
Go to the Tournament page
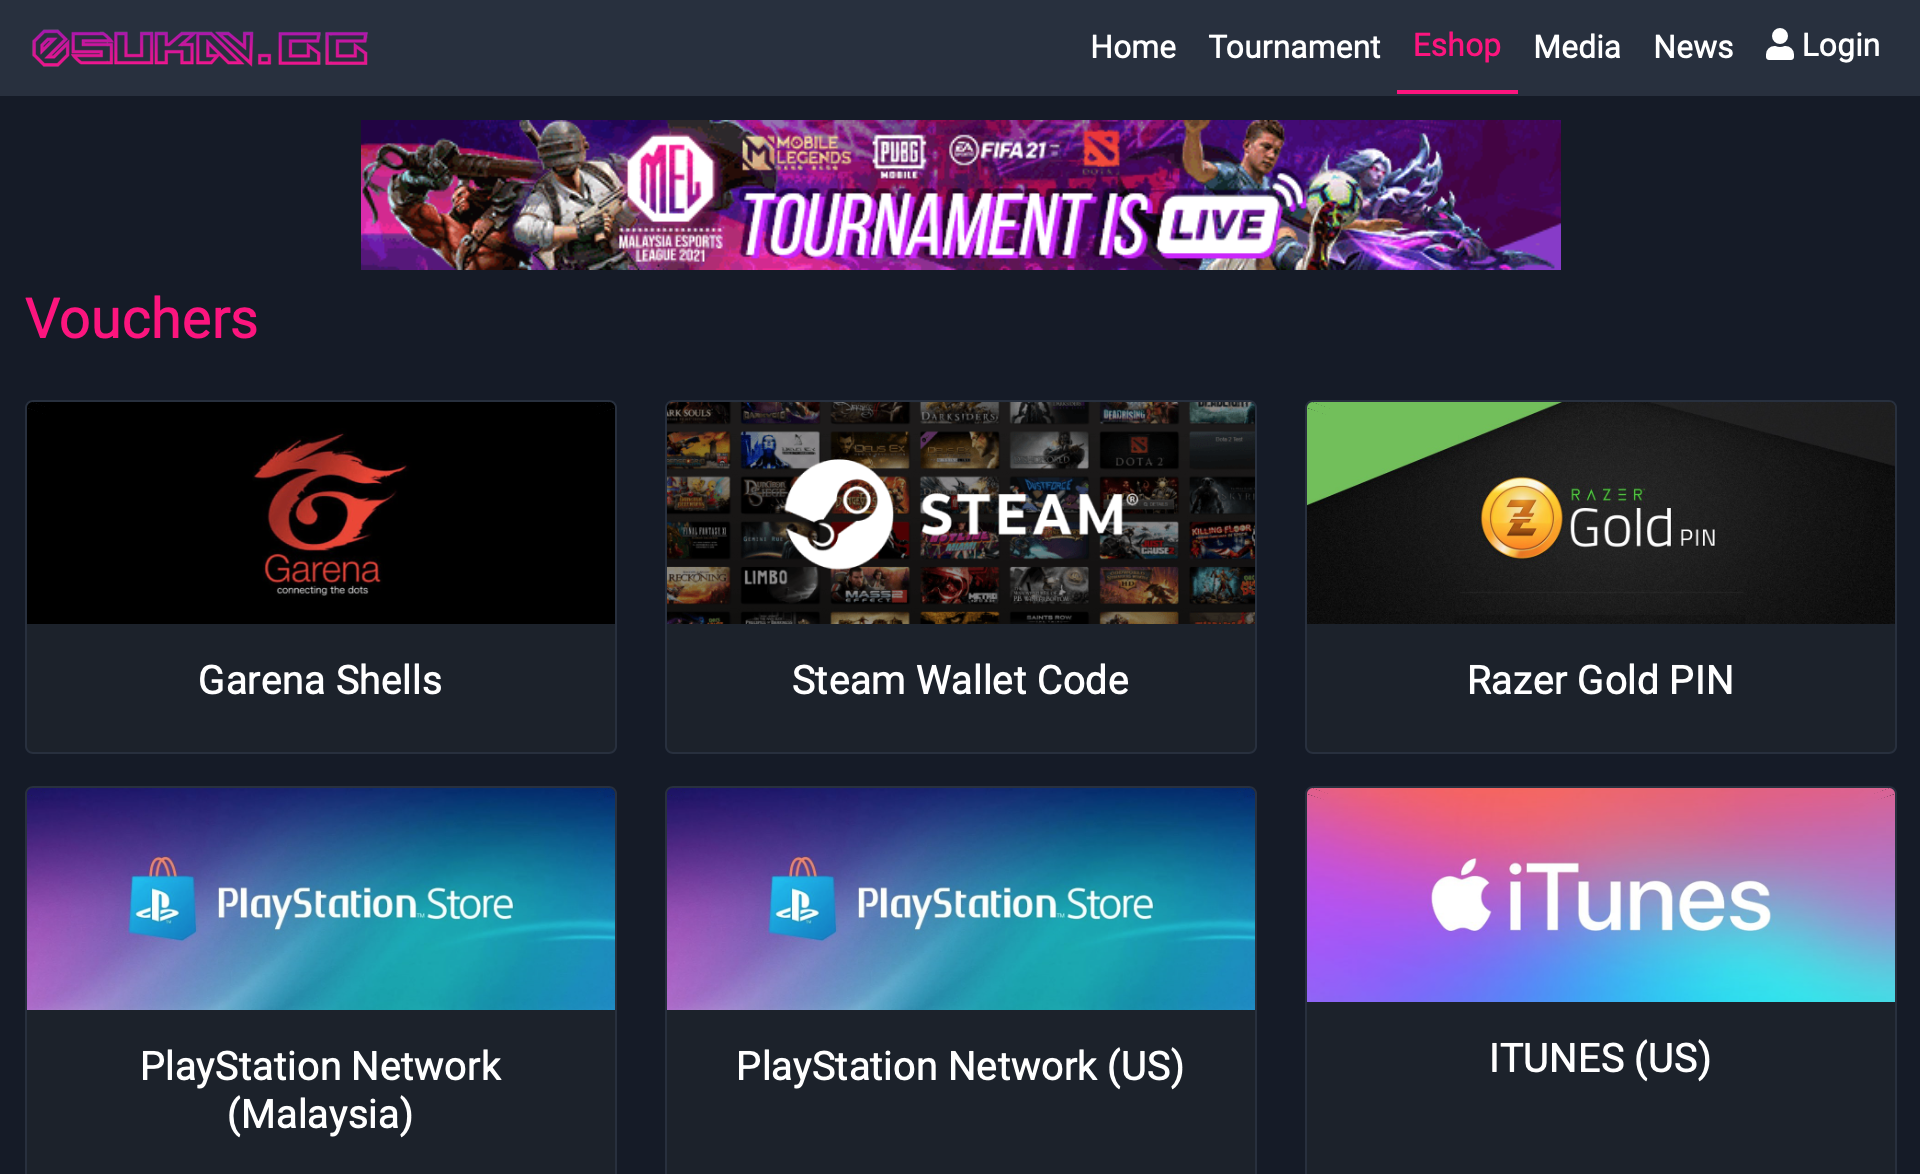coord(1294,47)
